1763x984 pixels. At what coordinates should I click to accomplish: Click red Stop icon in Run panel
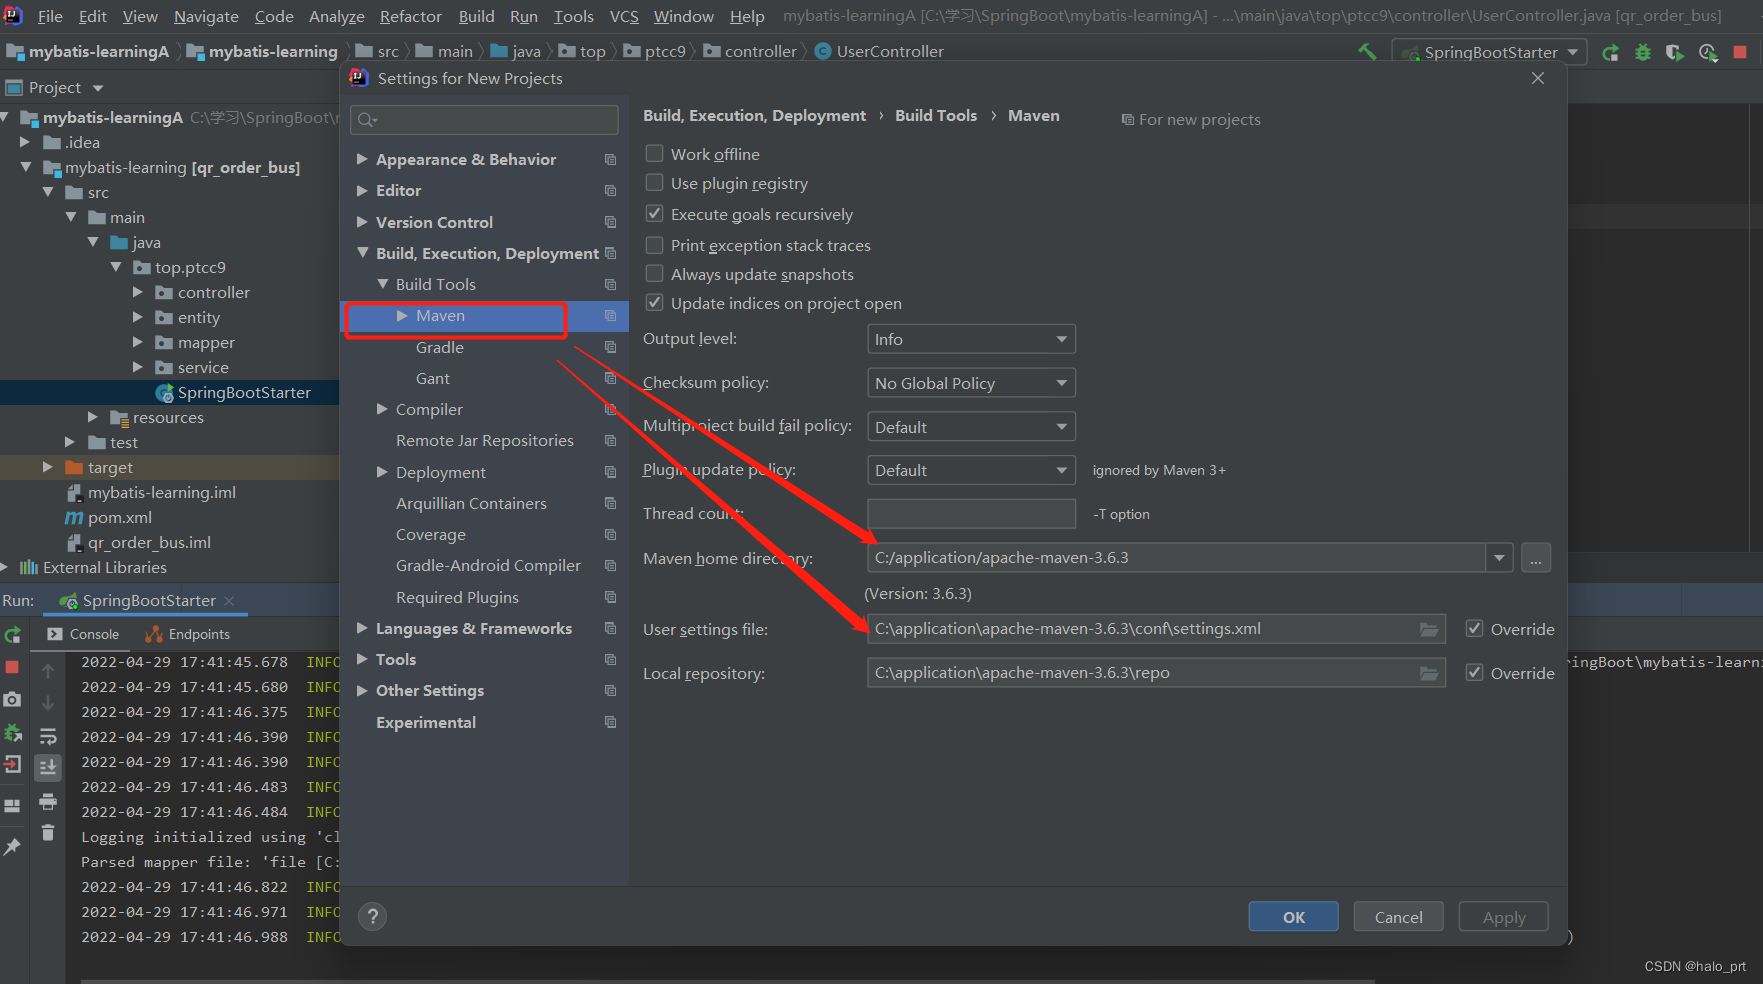tap(13, 667)
